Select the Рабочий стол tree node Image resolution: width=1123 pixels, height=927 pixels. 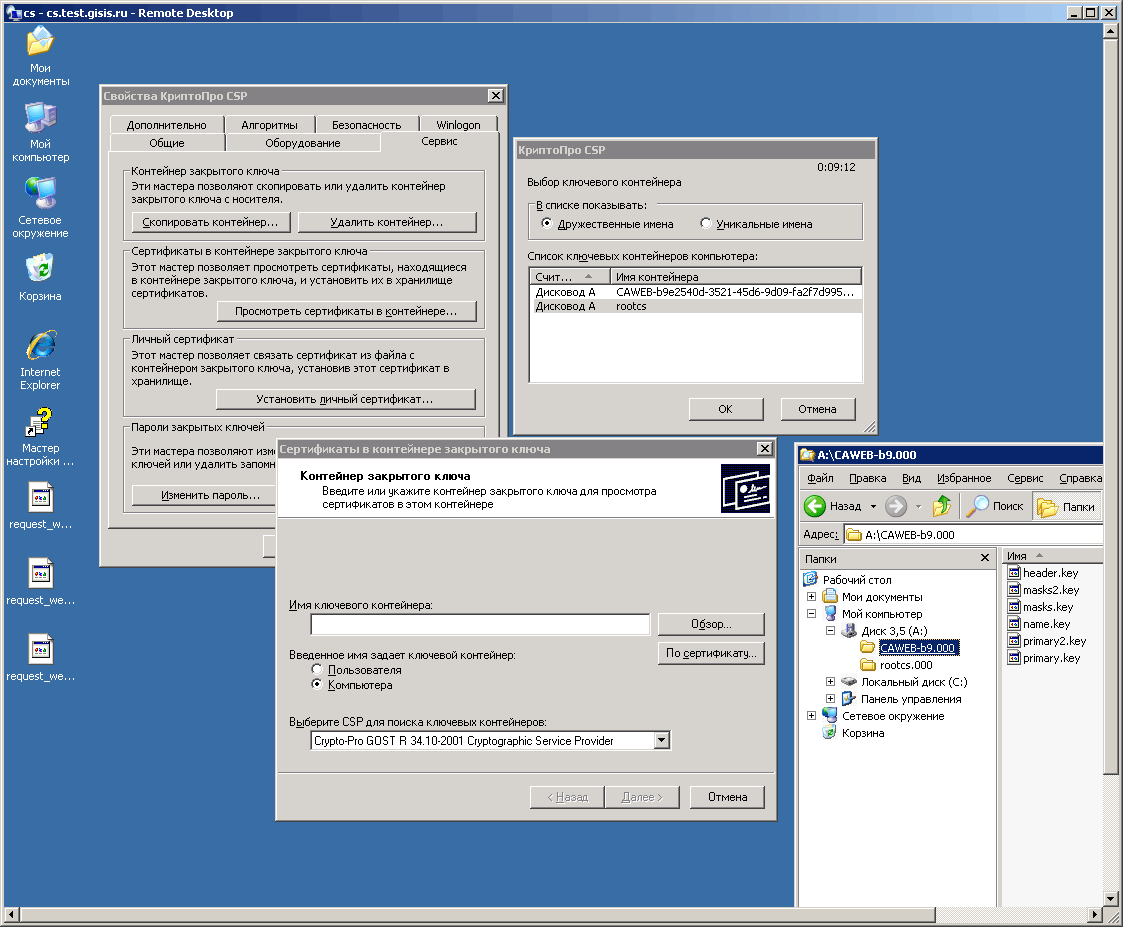coord(857,580)
